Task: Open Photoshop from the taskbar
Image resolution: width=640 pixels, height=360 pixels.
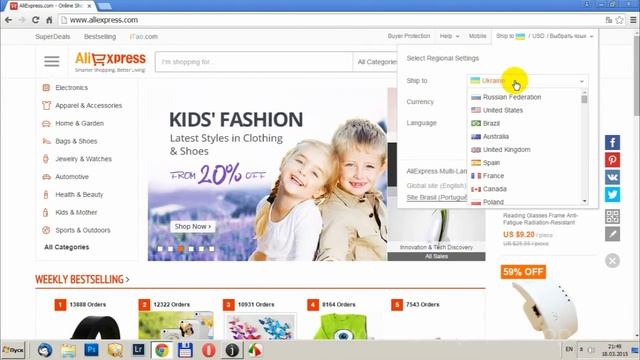Action: point(91,350)
